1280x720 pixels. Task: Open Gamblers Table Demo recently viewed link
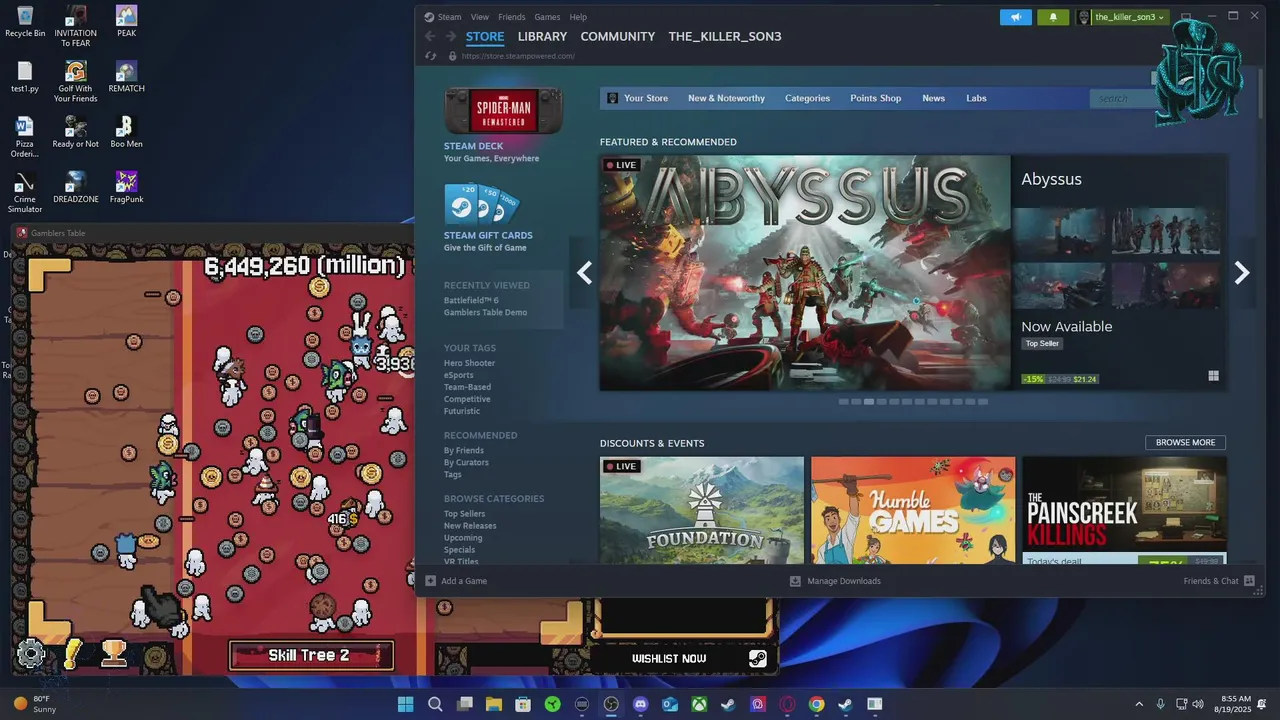coord(485,312)
